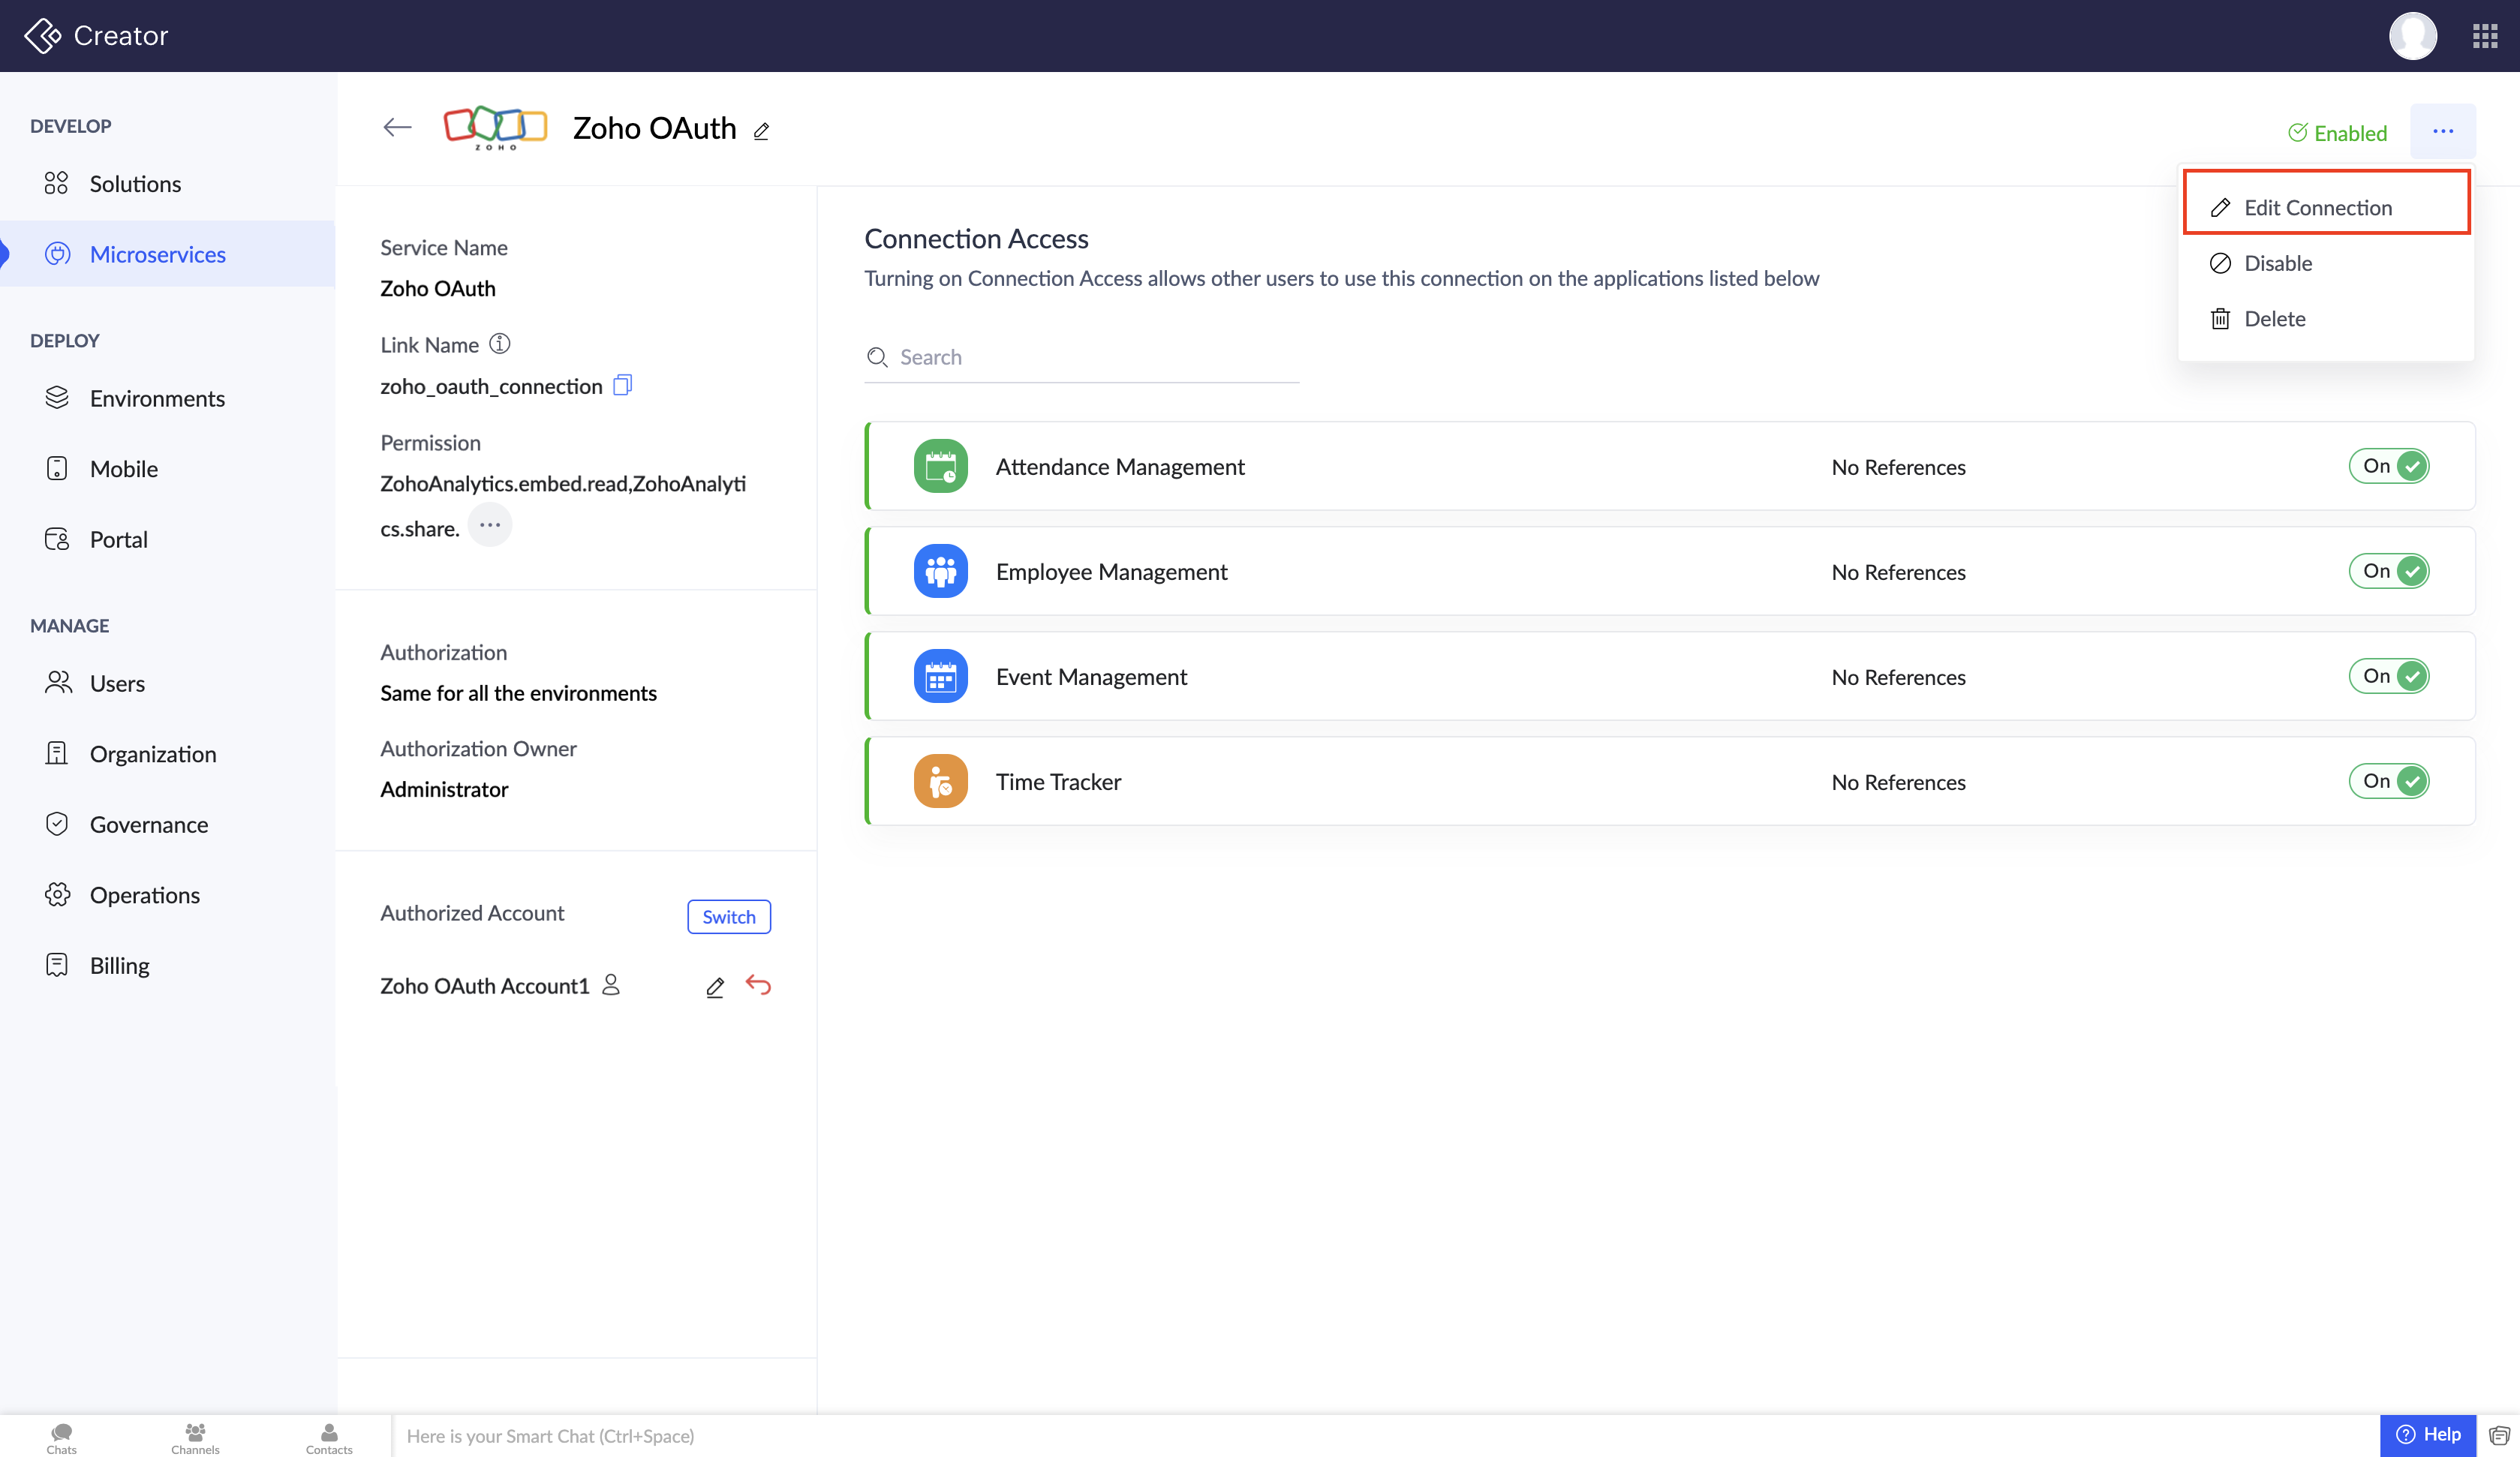The height and width of the screenshot is (1457, 2520).
Task: Click the back arrow beside Zoho logo
Action: [x=397, y=127]
